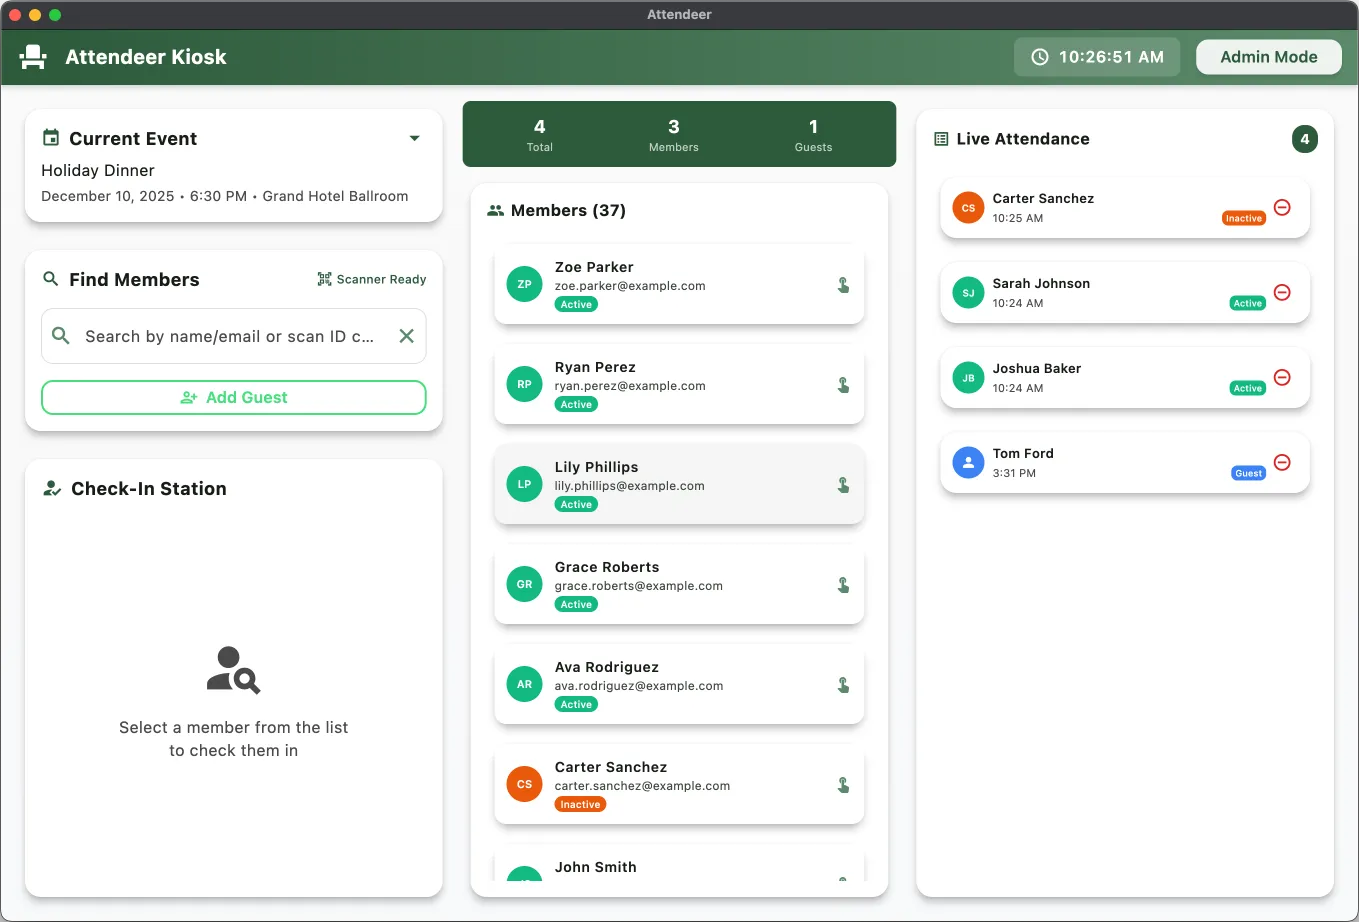Click the Guests count in the stats bar
Viewport: 1359px width, 922px height.
[x=812, y=134]
